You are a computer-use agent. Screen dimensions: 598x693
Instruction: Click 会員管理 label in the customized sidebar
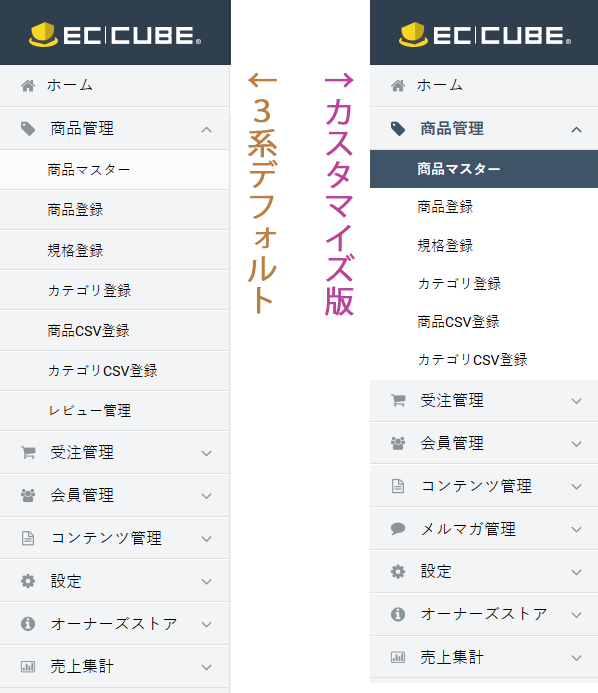coord(452,443)
